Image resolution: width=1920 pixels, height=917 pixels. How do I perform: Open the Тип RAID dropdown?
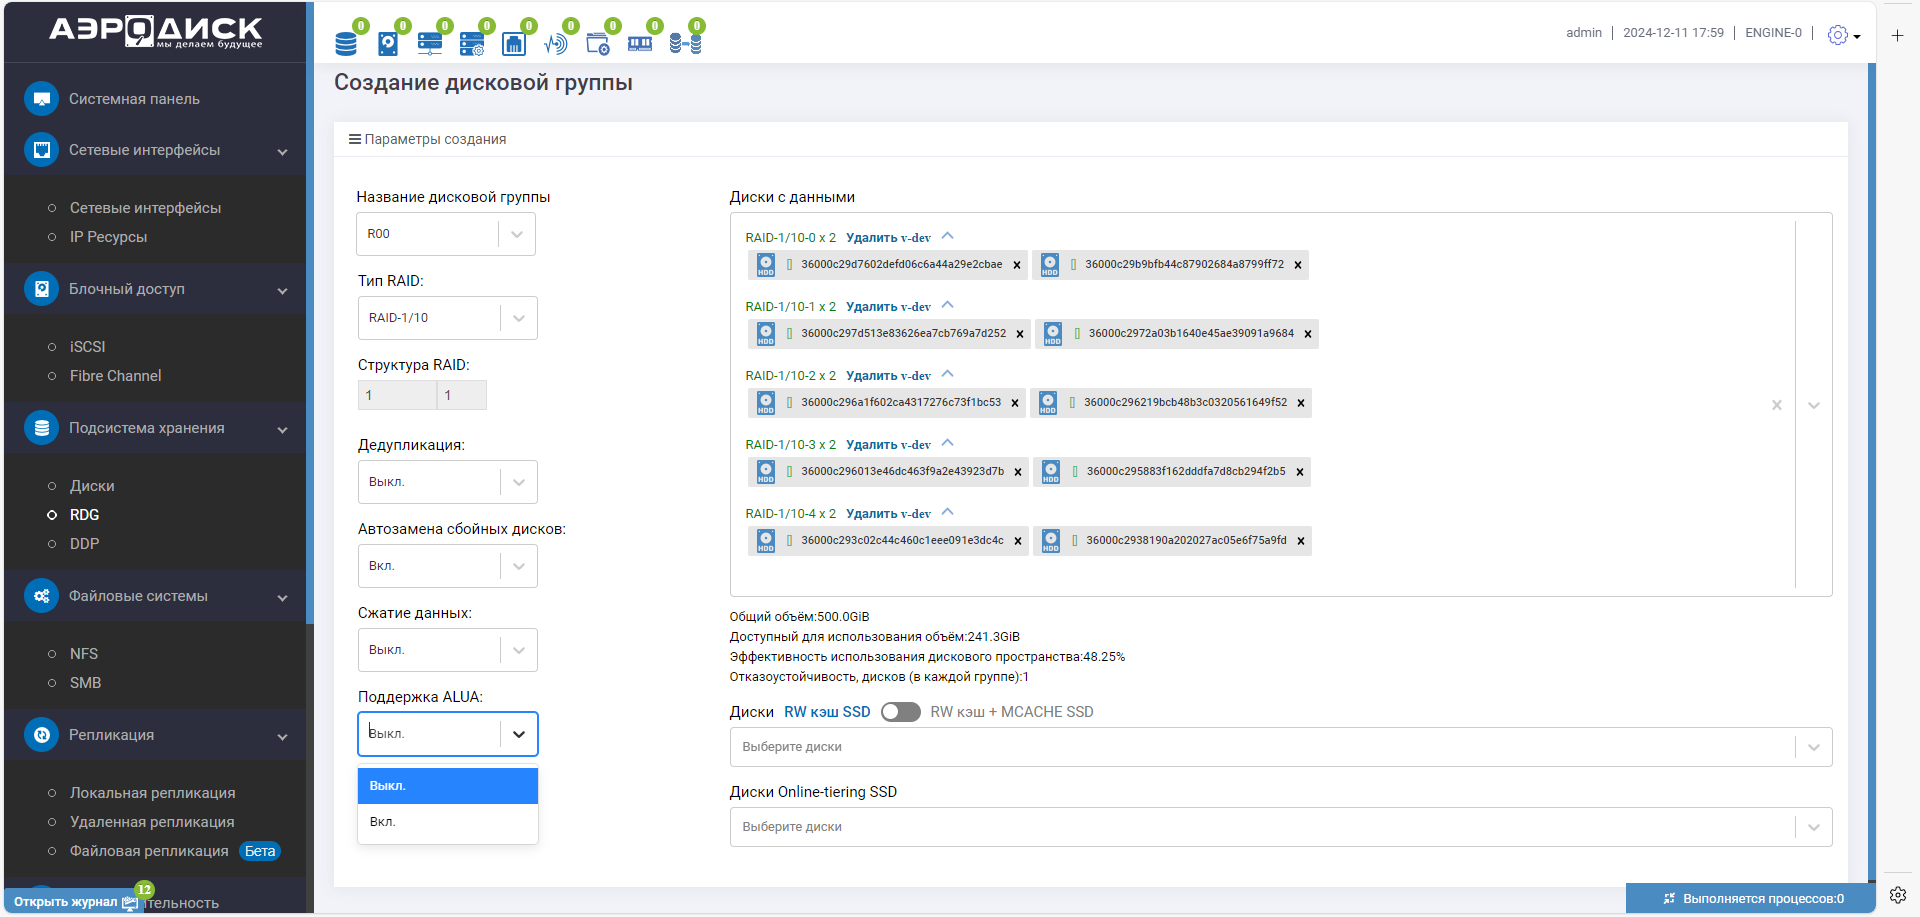coord(447,318)
